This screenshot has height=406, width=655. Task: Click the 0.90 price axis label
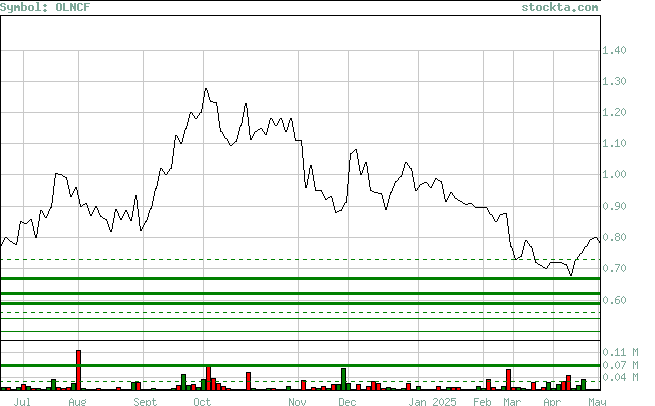click(x=614, y=206)
